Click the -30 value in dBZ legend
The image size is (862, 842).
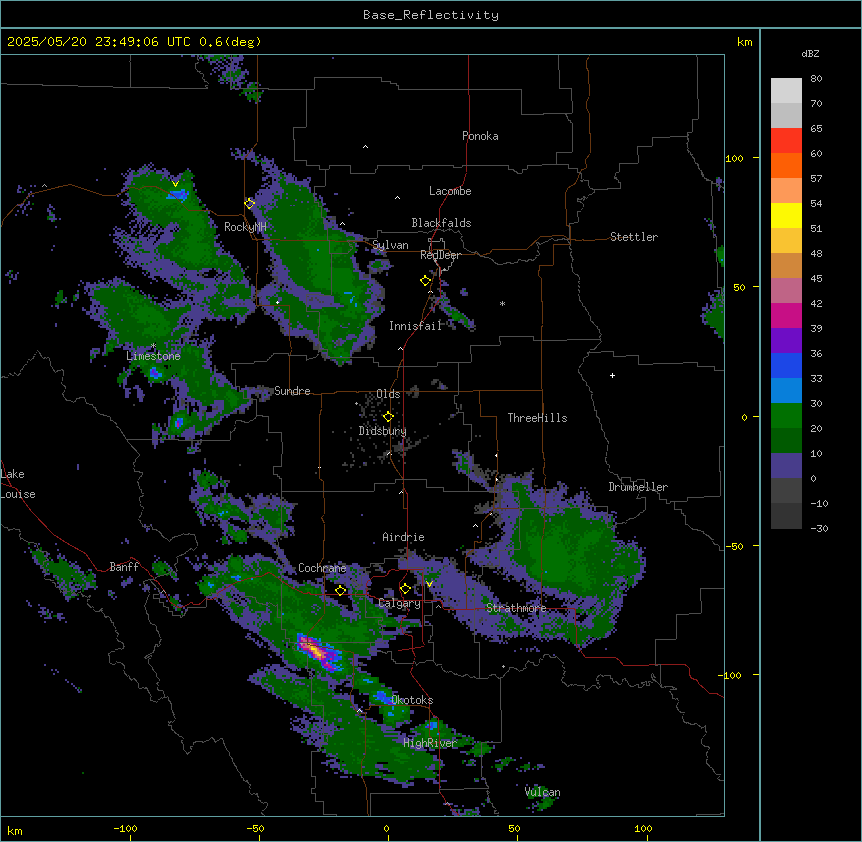(819, 528)
